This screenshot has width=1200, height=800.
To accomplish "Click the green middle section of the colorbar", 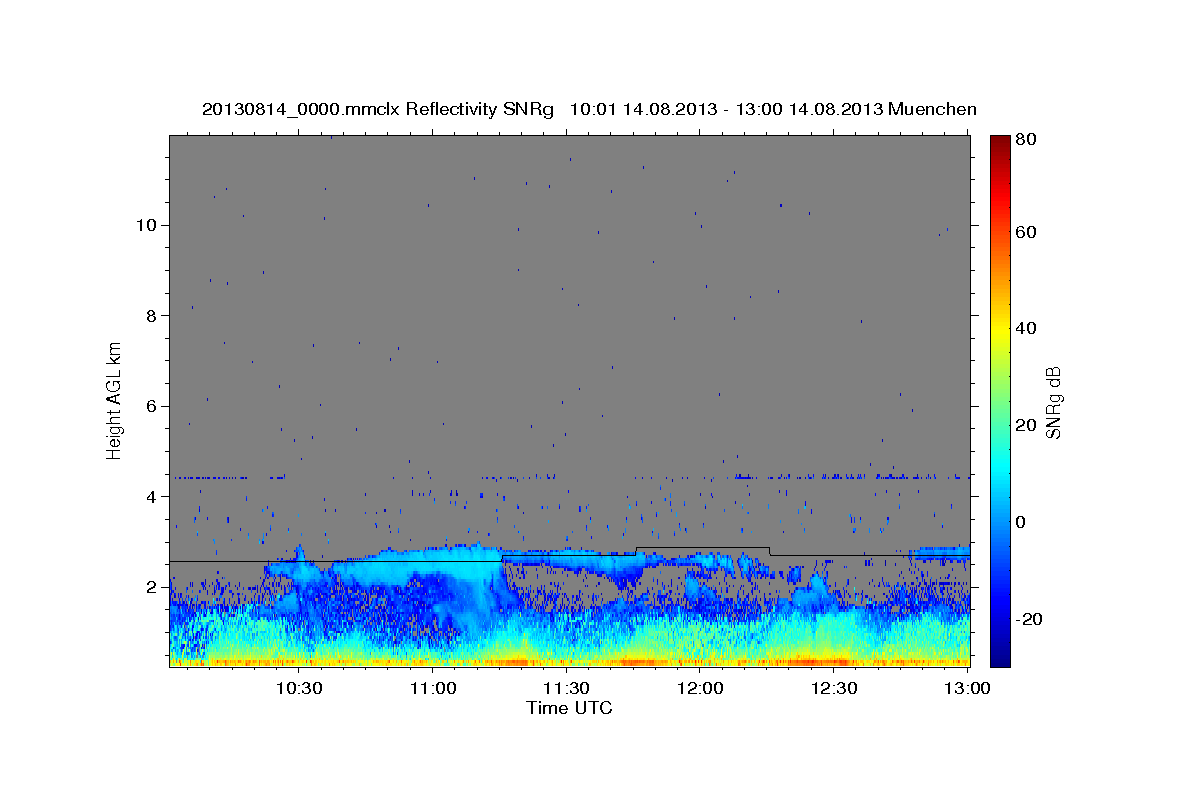I will click(1000, 400).
